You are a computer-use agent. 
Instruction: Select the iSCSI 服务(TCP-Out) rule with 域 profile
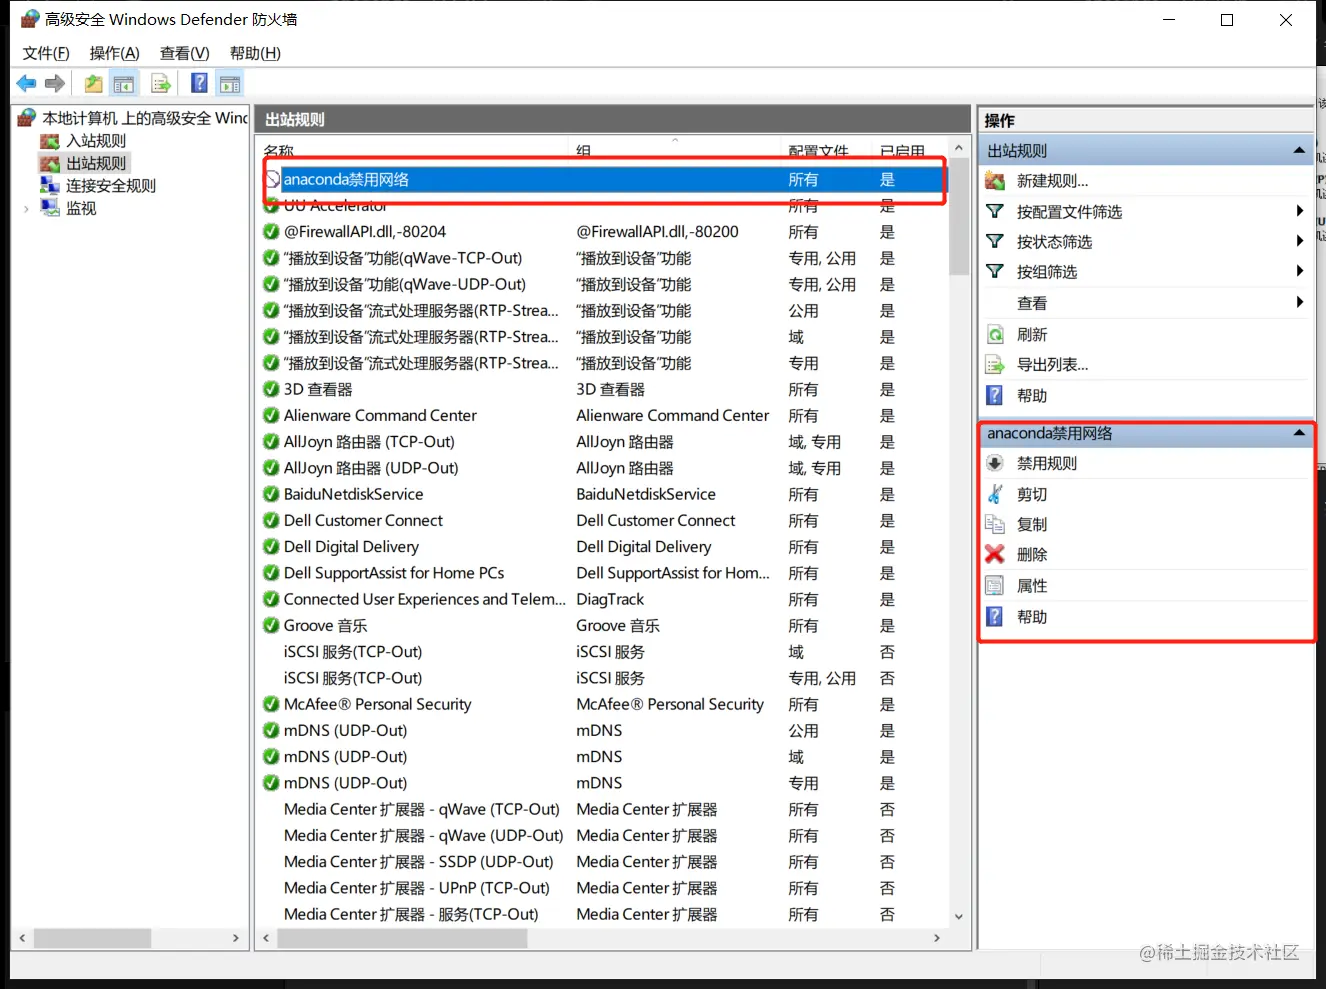353,651
